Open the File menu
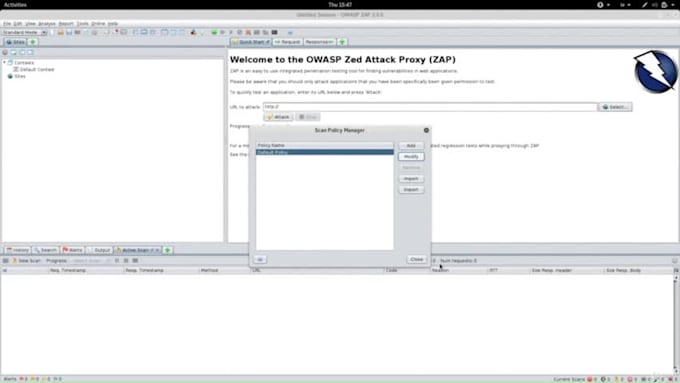Screen dimensions: 680x383 point(7,23)
